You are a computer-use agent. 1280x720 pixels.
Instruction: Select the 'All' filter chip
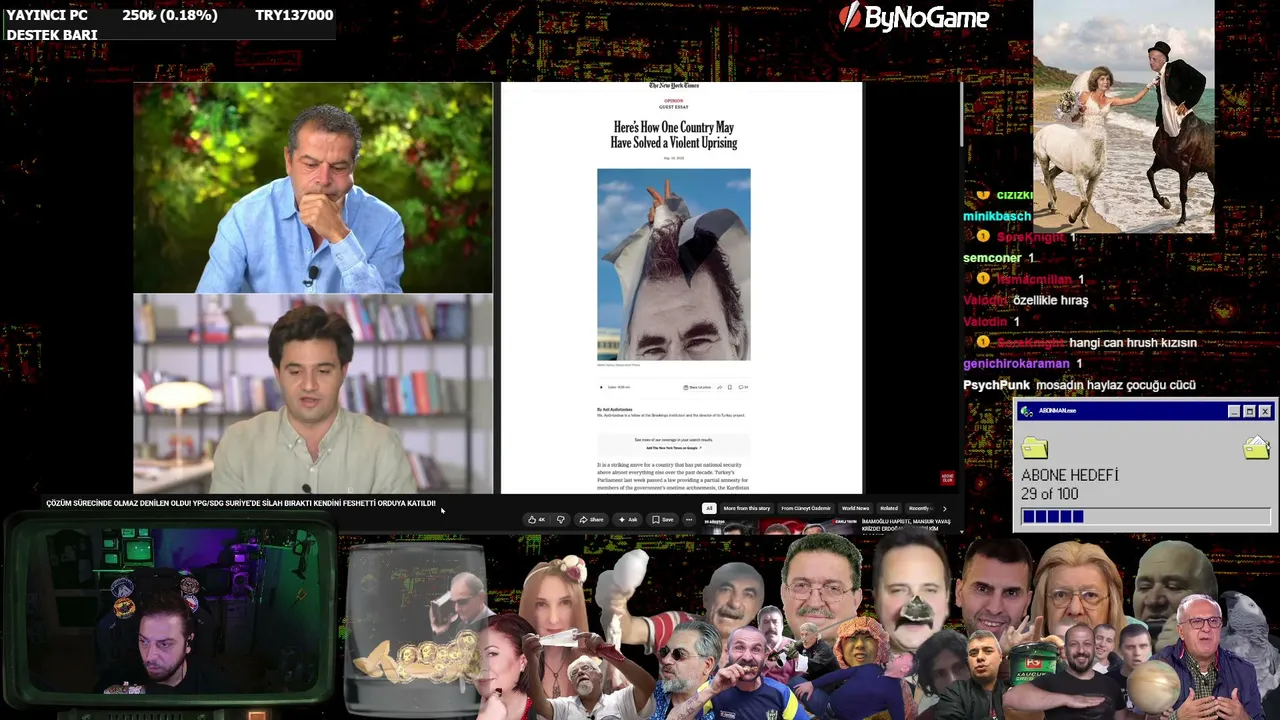point(708,508)
